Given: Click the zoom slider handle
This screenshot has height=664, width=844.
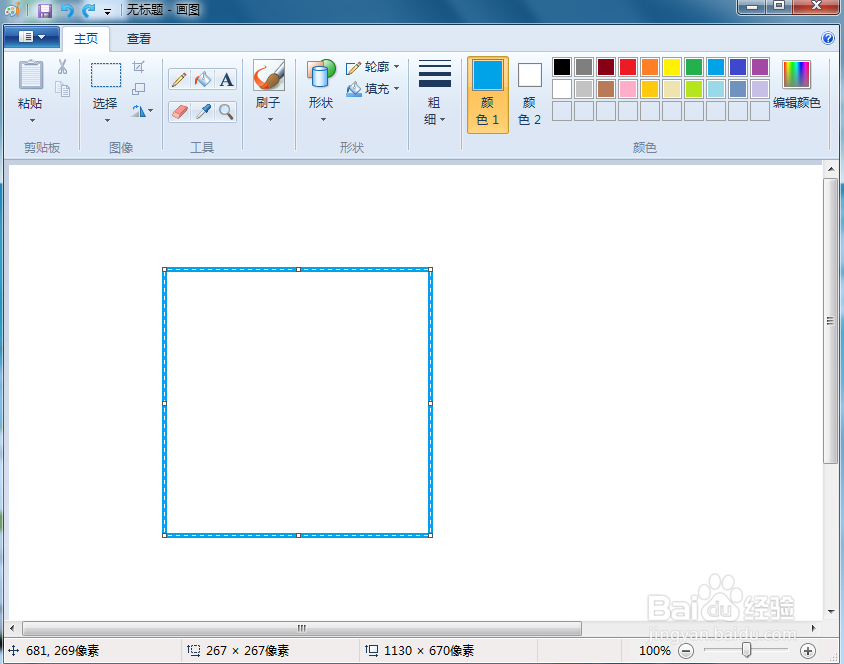Looking at the screenshot, I should (746, 650).
